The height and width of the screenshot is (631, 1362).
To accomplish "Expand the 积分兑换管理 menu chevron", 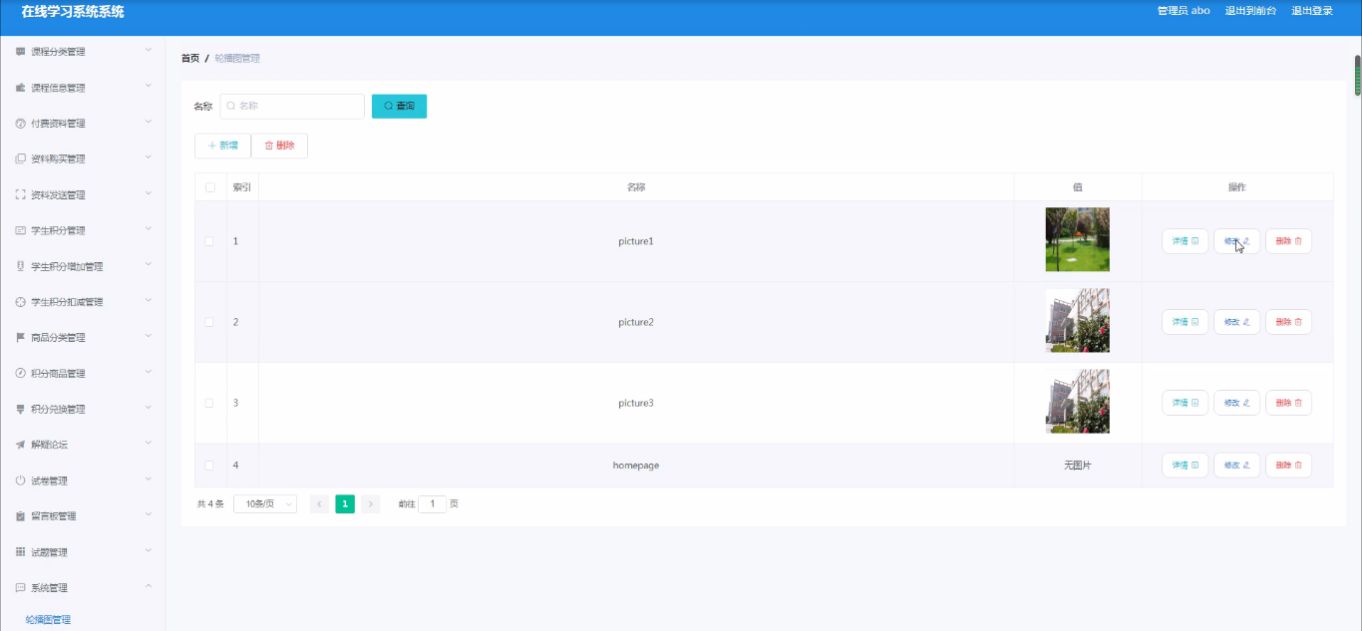I will (x=148, y=408).
